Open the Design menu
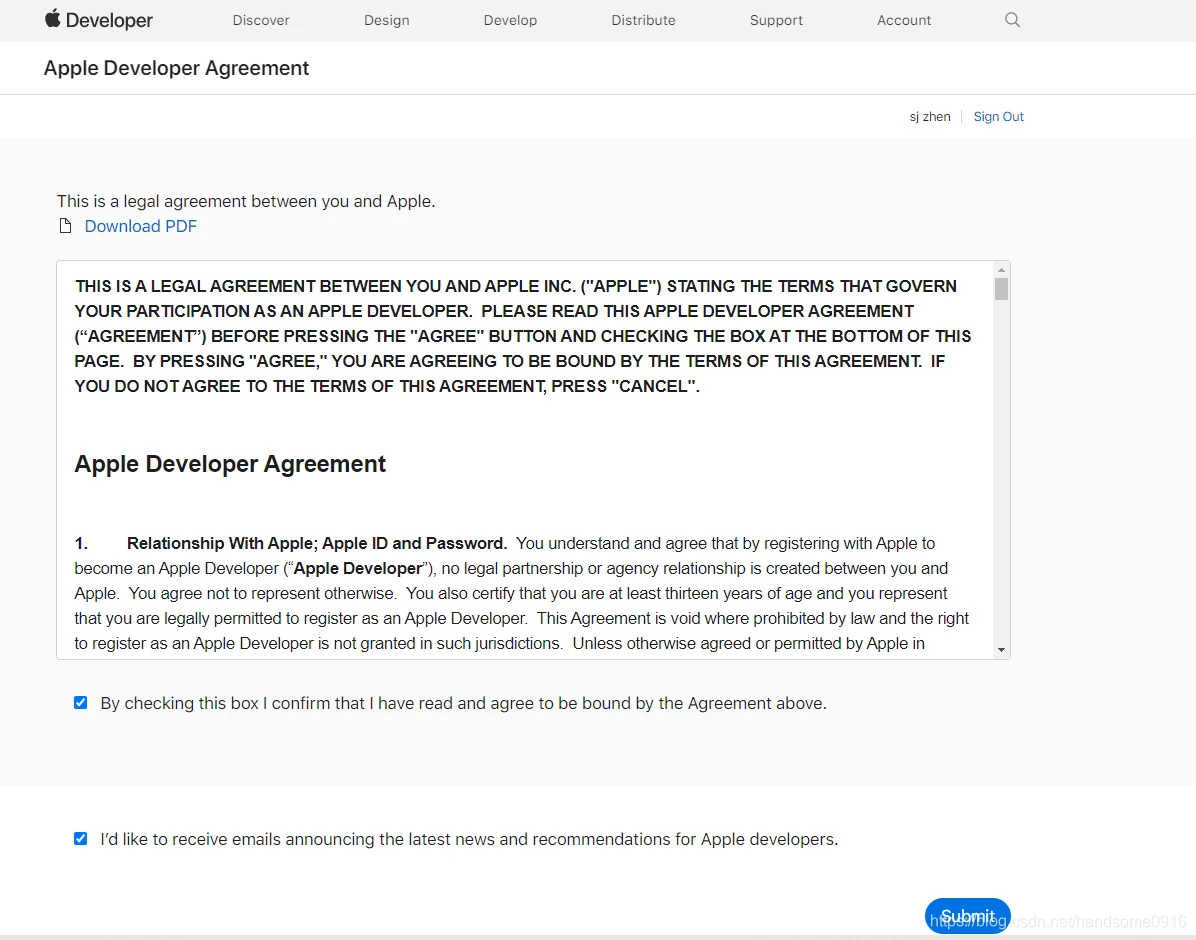Image resolution: width=1196 pixels, height=940 pixels. (x=387, y=21)
